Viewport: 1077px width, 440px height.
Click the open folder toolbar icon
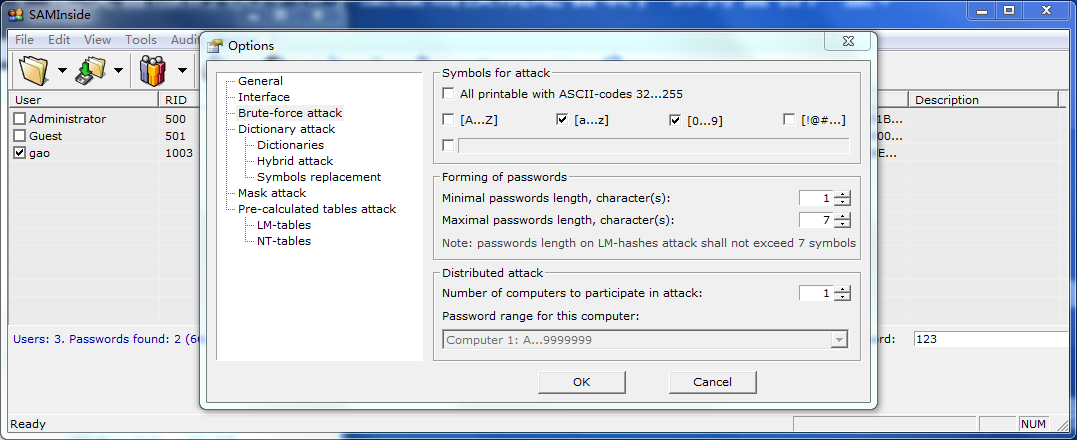coord(34,70)
